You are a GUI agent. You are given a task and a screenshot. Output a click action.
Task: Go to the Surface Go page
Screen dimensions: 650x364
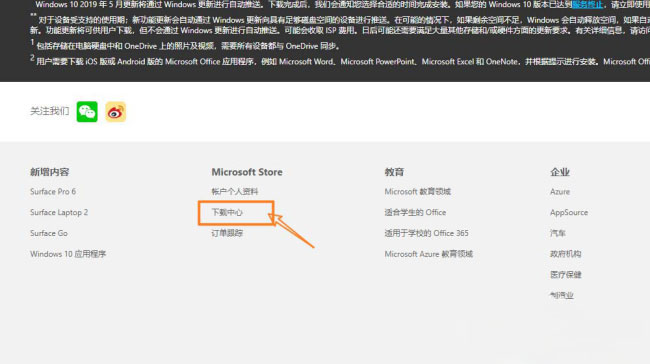click(x=49, y=233)
